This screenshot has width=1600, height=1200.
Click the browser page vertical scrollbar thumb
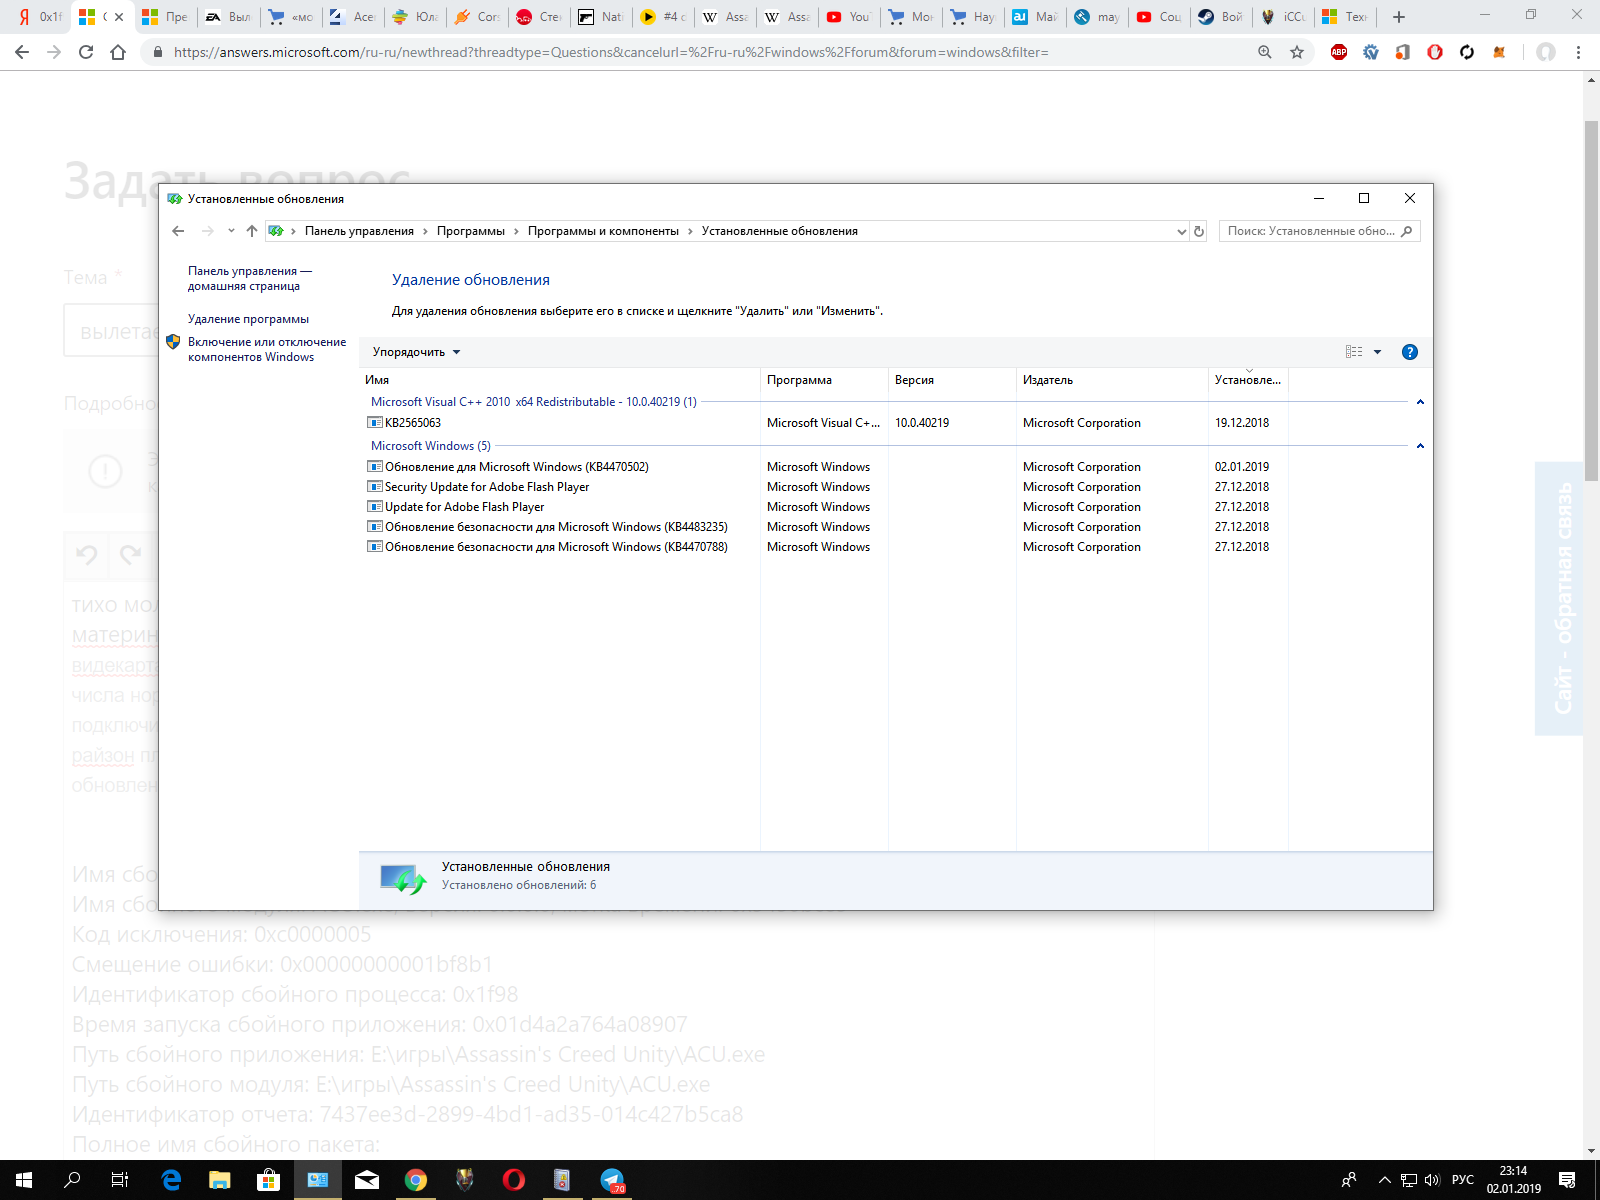1591,300
